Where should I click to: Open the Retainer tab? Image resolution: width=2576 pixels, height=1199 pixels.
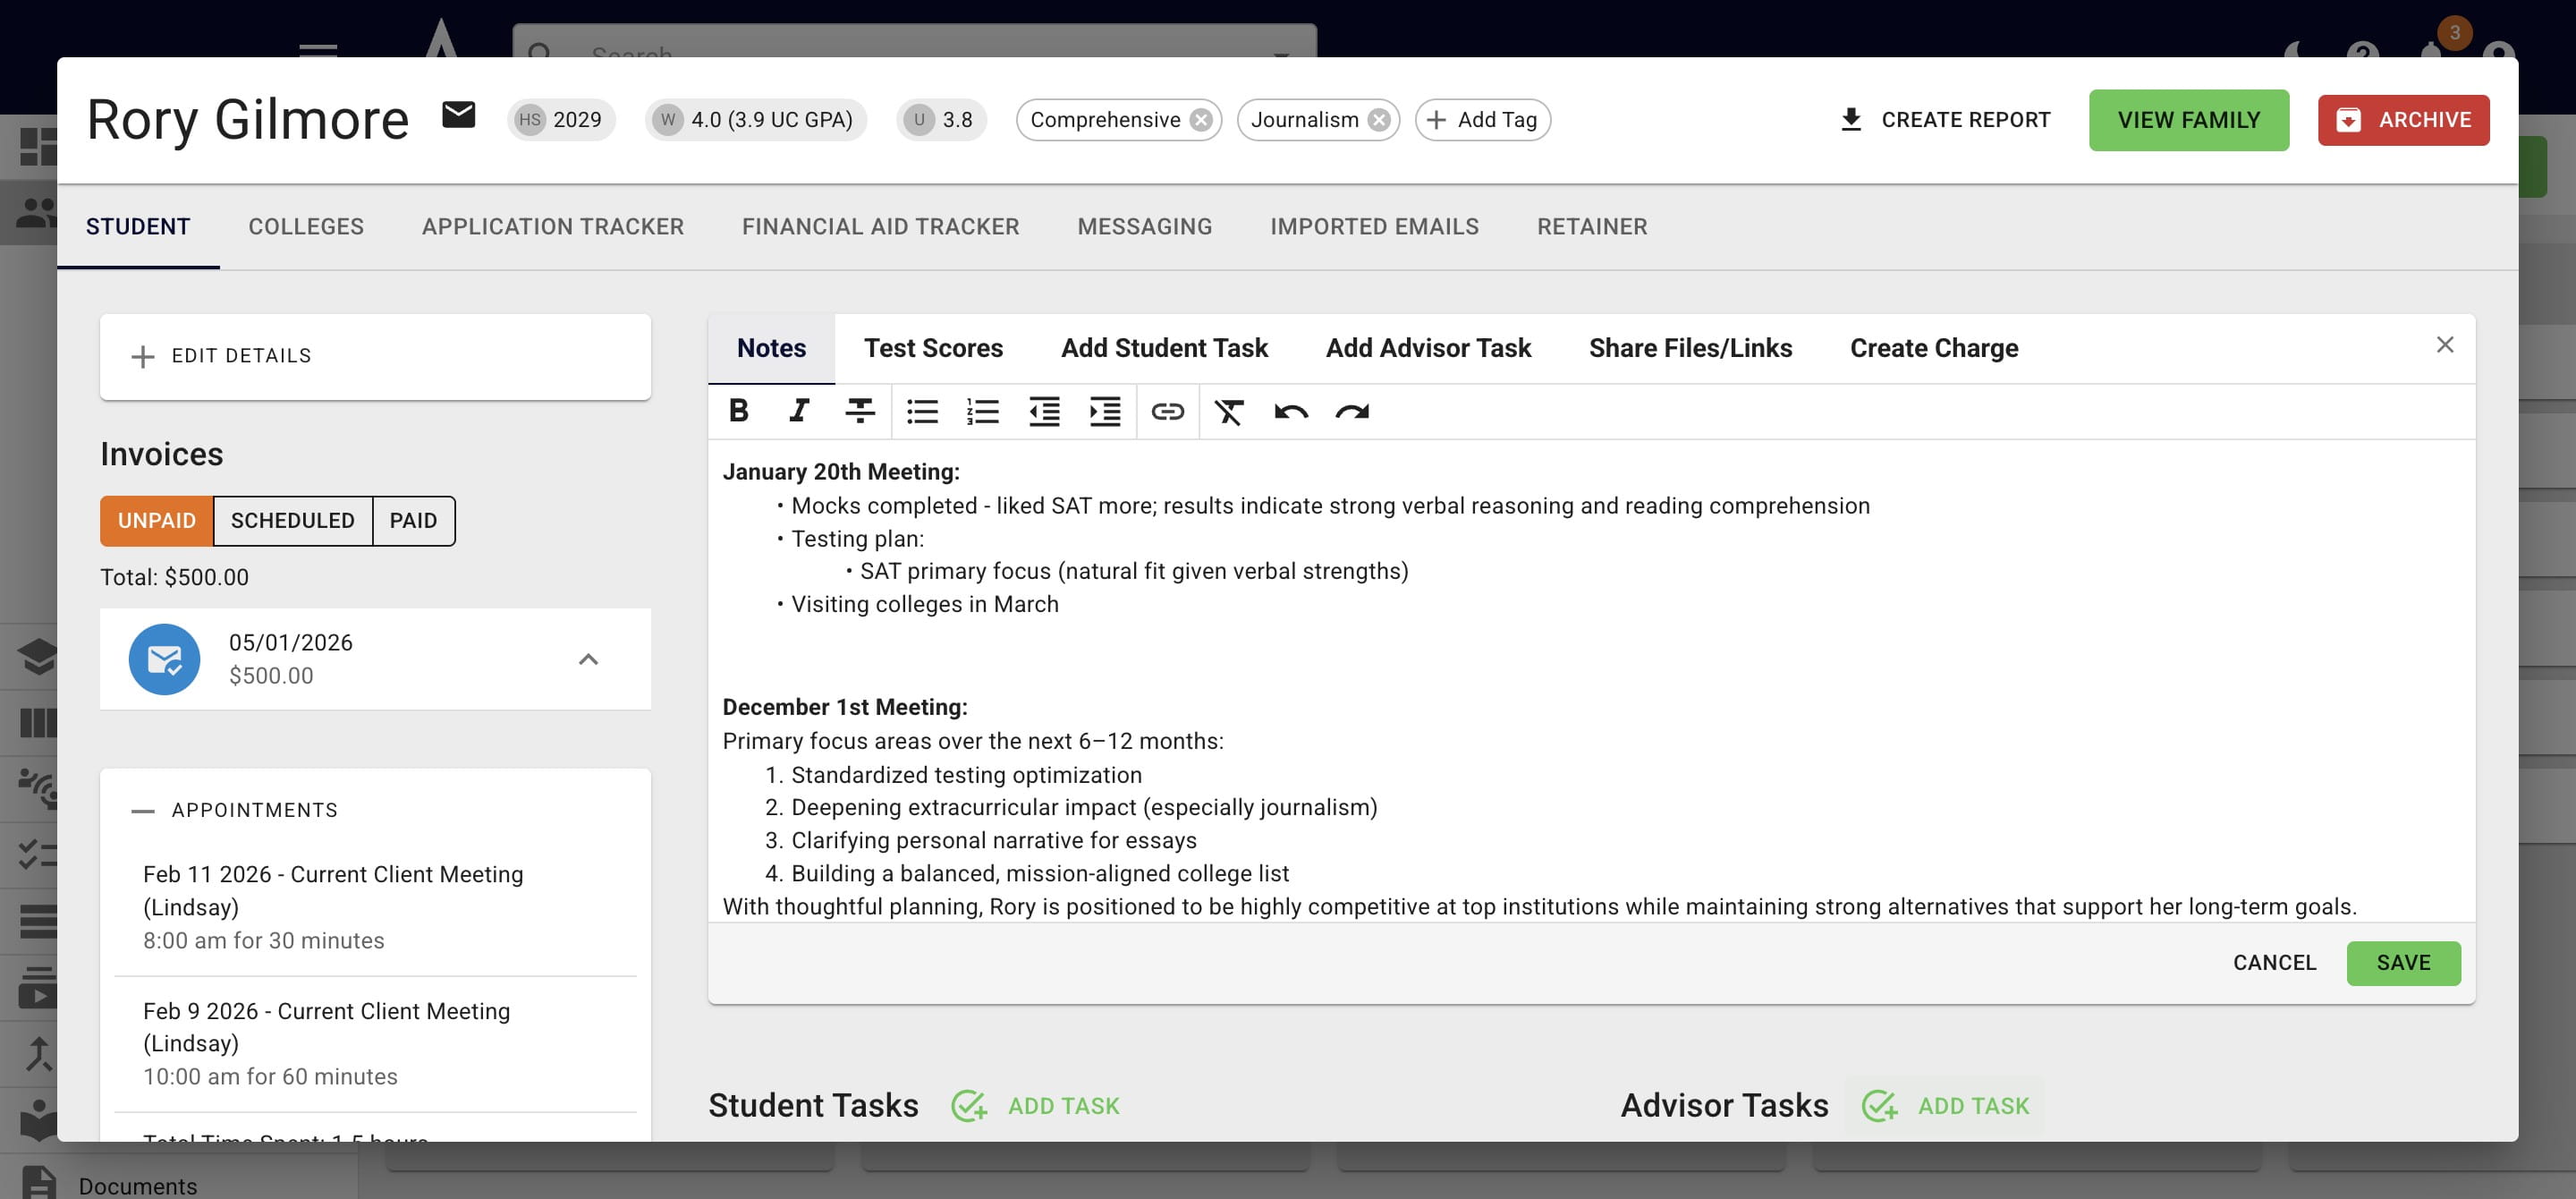pos(1592,227)
